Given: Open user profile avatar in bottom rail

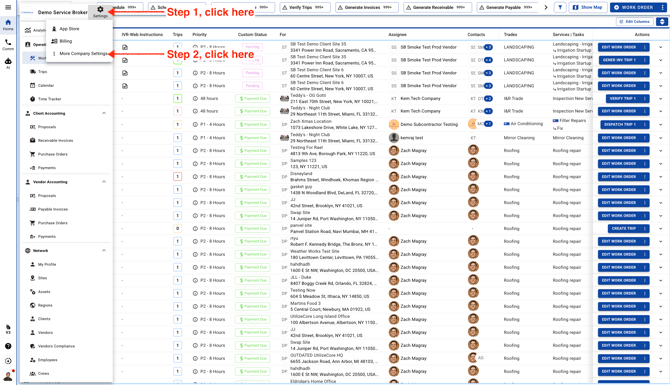Looking at the screenshot, I should (x=8, y=376).
